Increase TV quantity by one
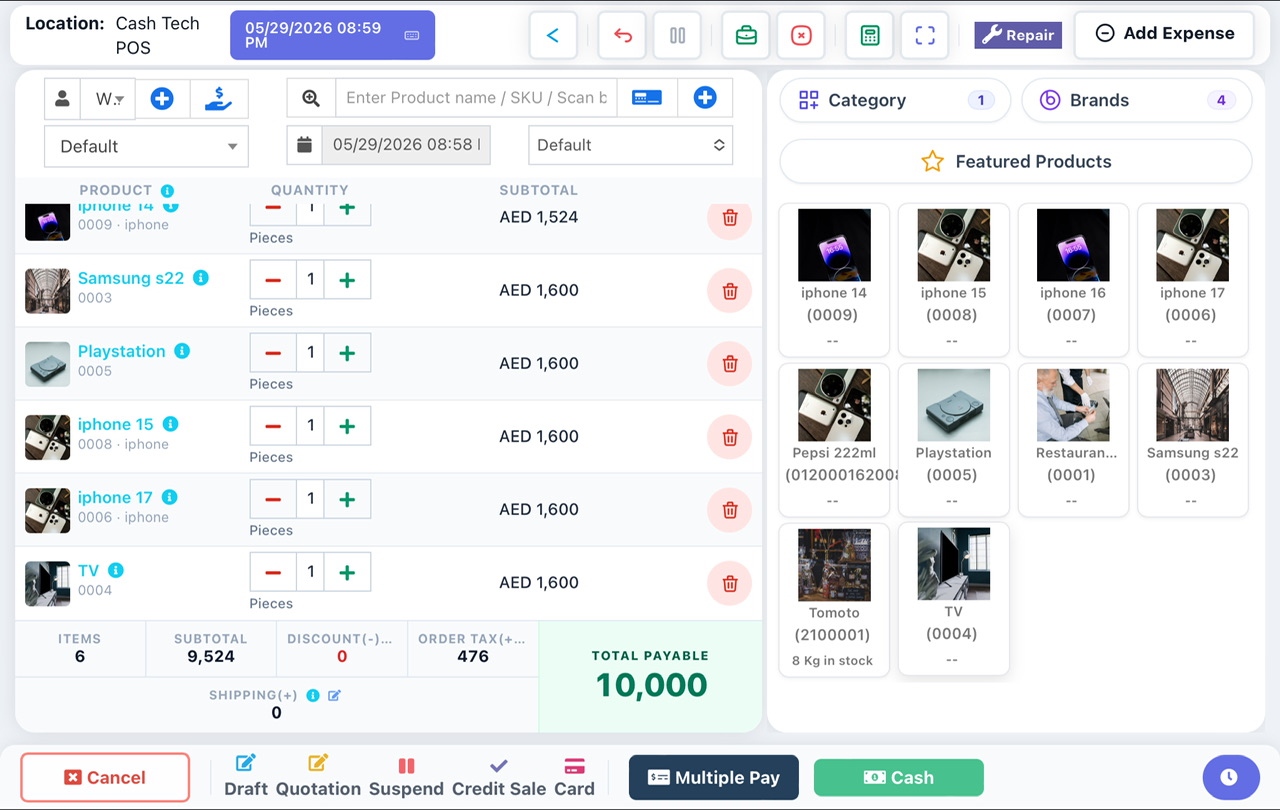 click(x=347, y=572)
